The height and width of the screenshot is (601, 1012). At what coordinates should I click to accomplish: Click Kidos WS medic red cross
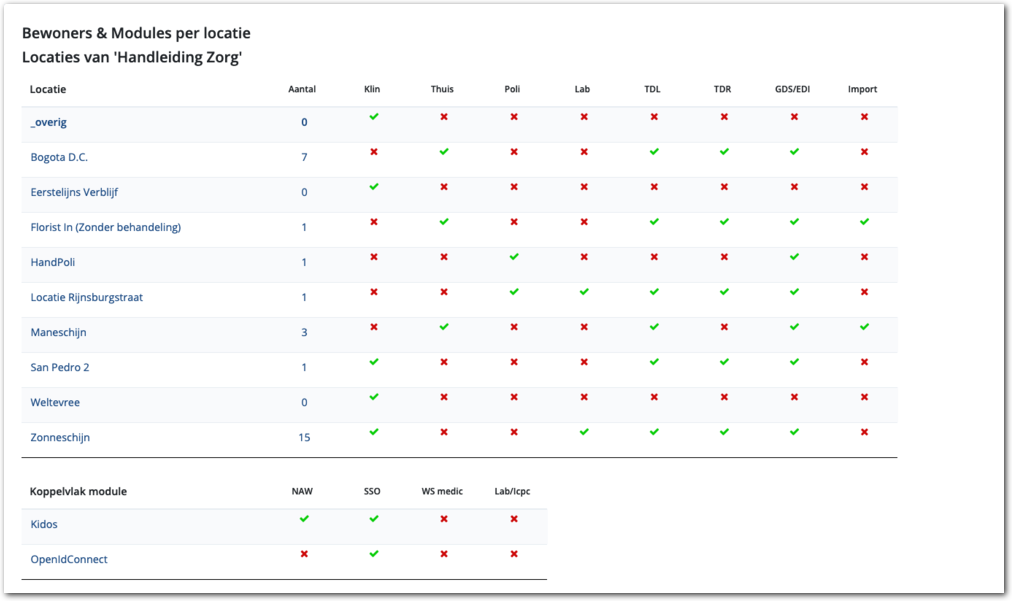point(444,519)
